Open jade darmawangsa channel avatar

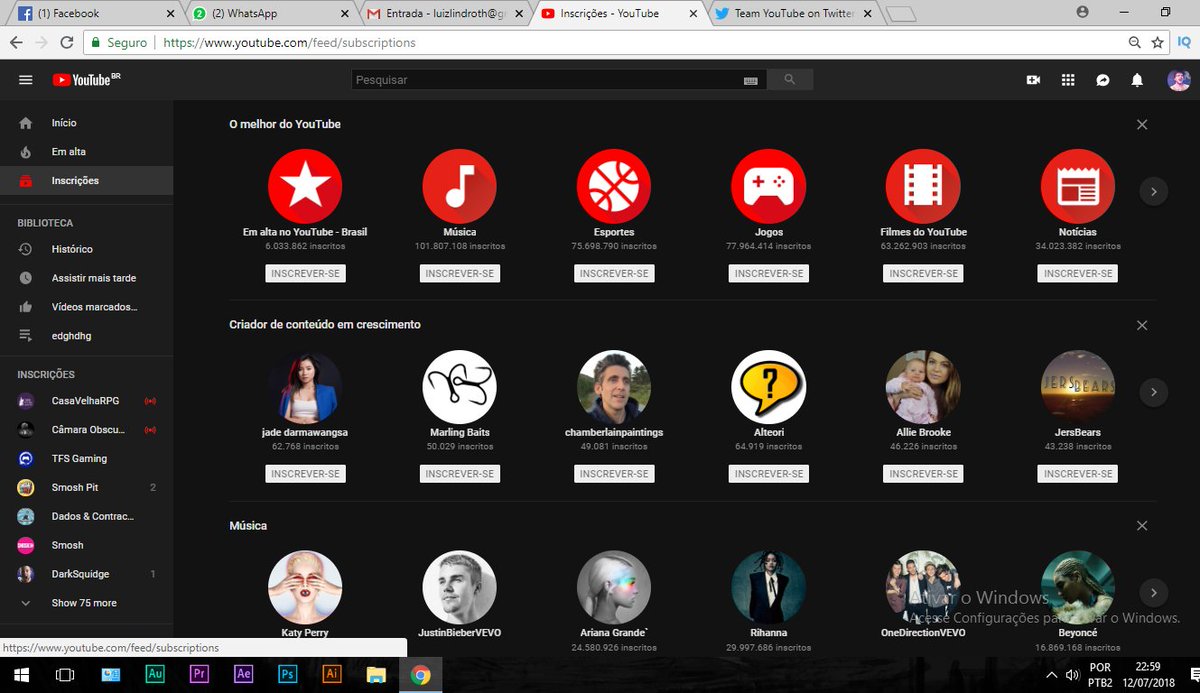tap(305, 387)
